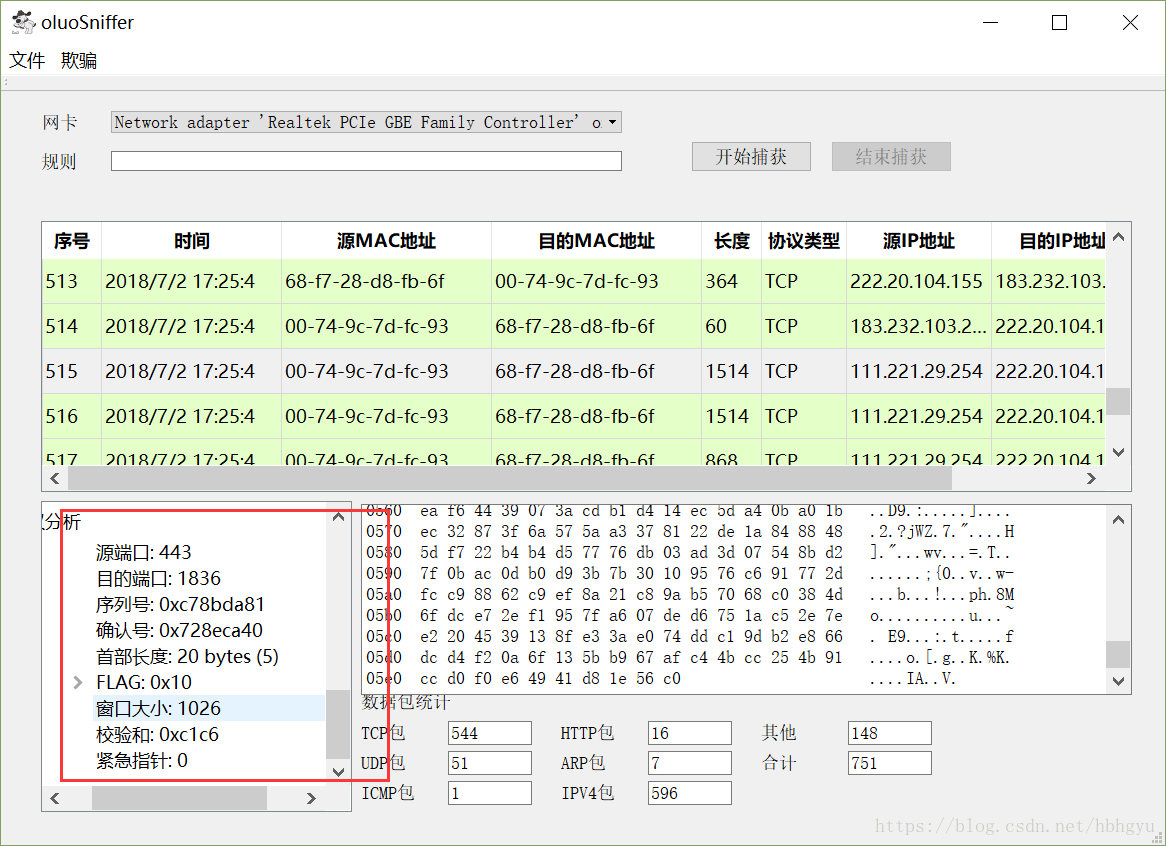Click the analysis tree vertical scrollbar thumb
The image size is (1166, 846).
pyautogui.click(x=338, y=724)
